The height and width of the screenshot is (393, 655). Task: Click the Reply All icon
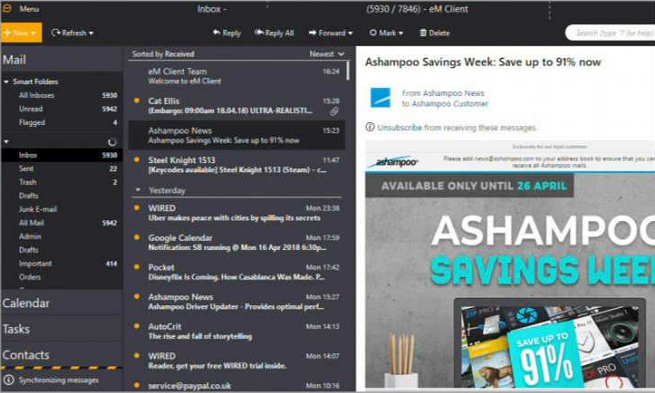point(259,32)
